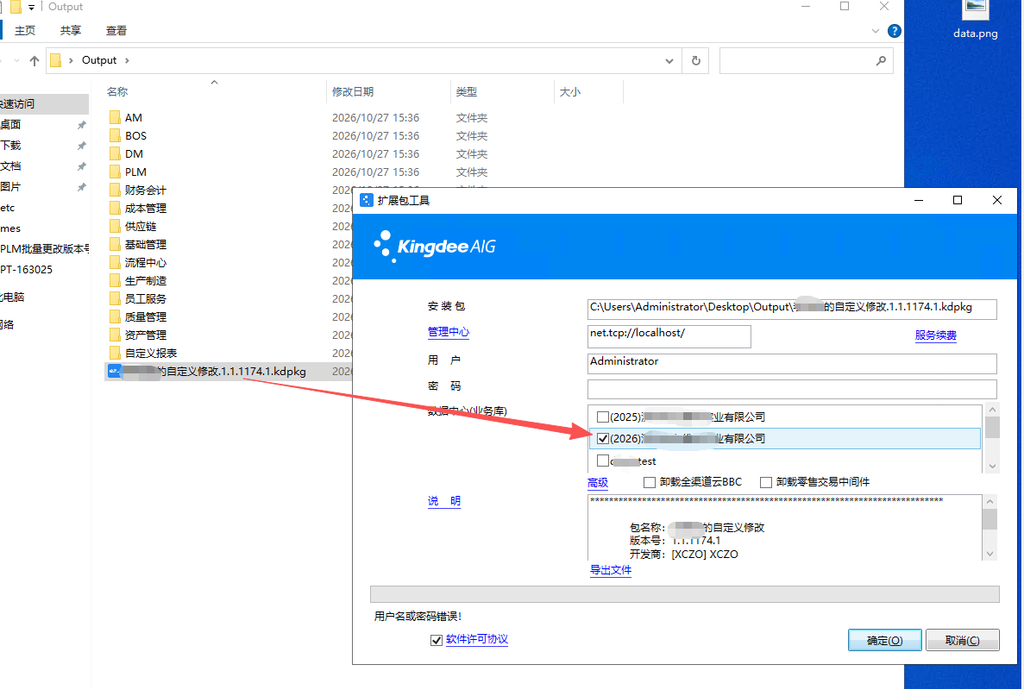Select the 基础管理 folder icon

115,245
